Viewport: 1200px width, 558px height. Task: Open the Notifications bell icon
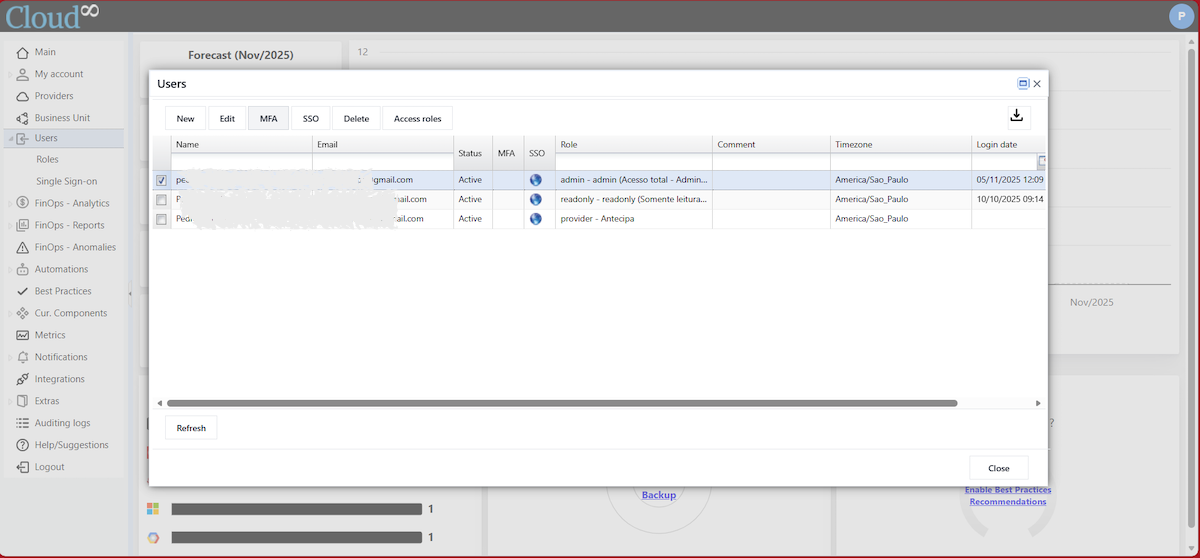[22, 357]
